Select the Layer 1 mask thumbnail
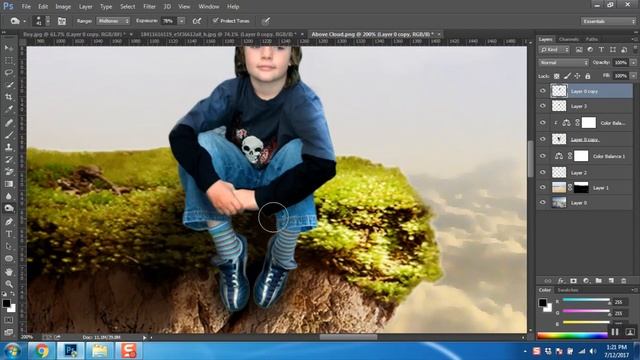Image resolution: width=640 pixels, height=360 pixels. [581, 187]
